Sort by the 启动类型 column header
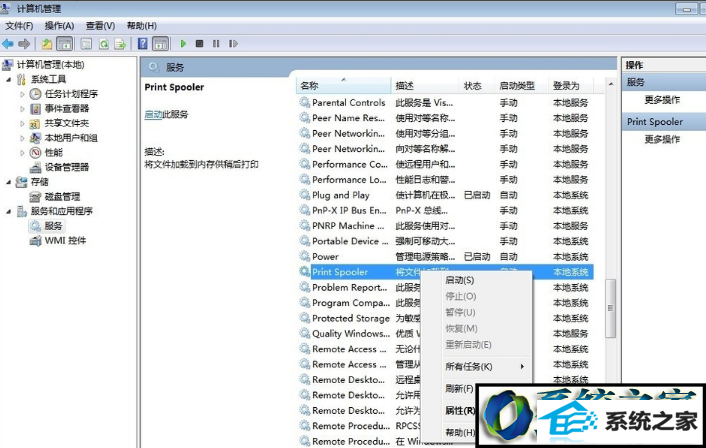This screenshot has width=706, height=448. coord(522,86)
